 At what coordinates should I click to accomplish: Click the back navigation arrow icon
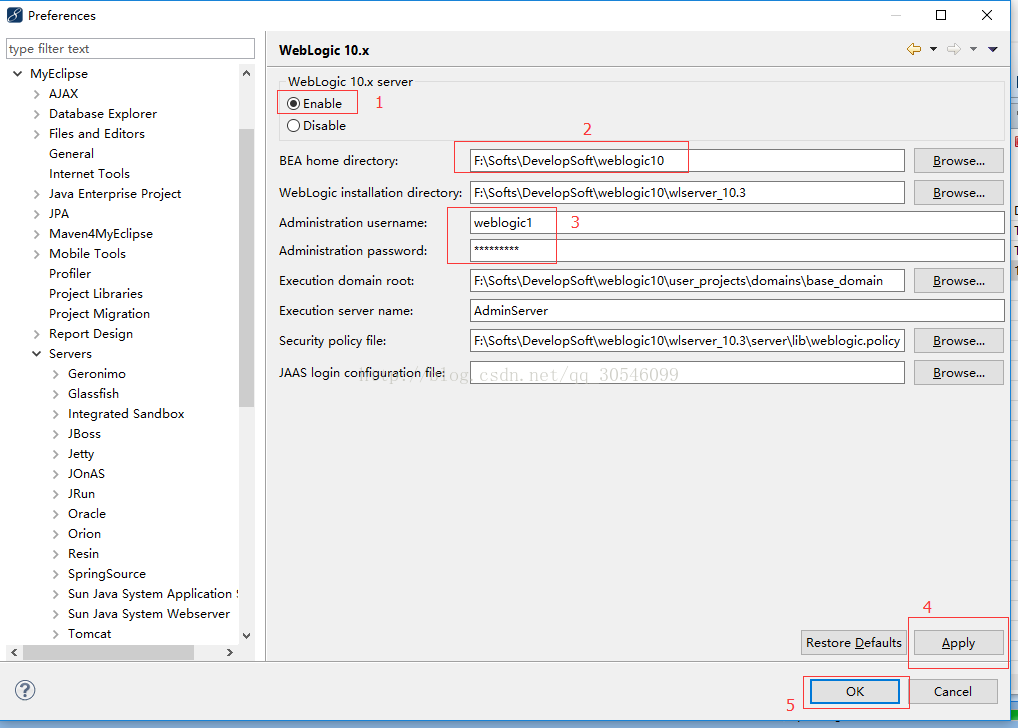coord(914,49)
